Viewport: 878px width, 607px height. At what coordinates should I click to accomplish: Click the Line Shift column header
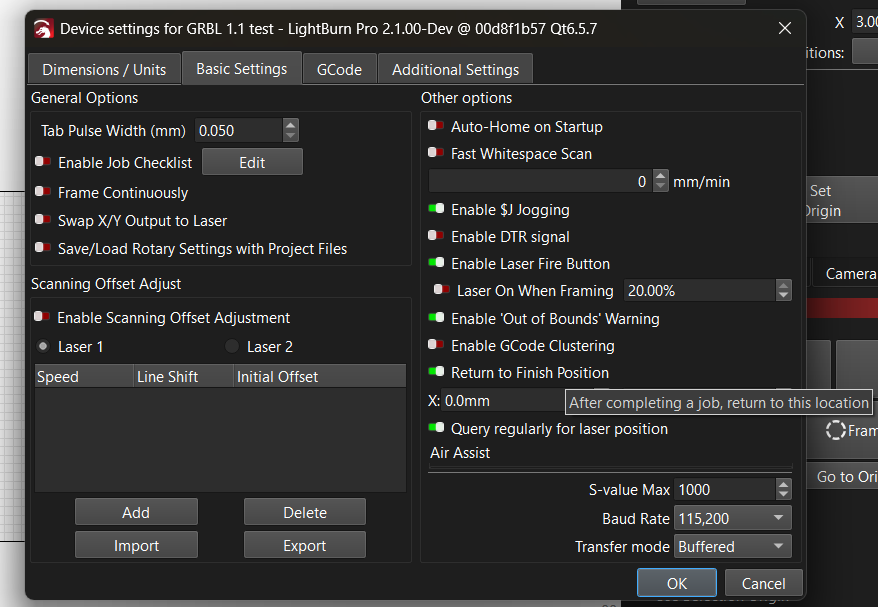point(184,376)
